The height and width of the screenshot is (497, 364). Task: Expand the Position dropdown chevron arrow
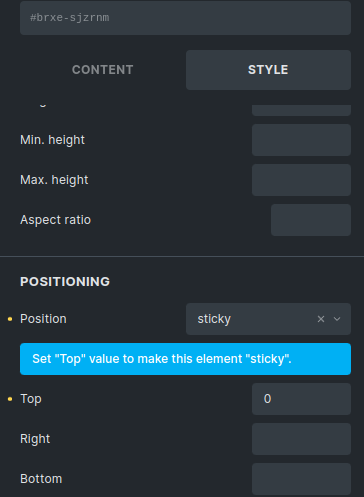point(337,319)
